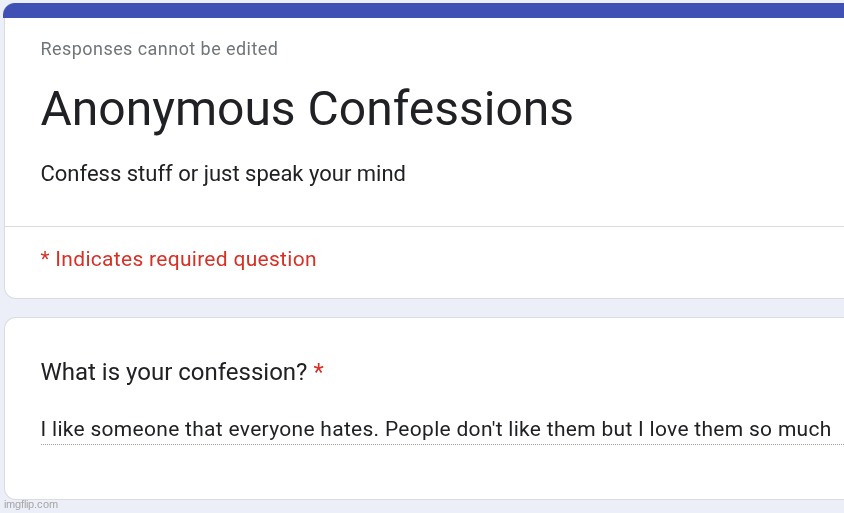Click the 'Responses cannot be edited' notice
844x513 pixels.
pyautogui.click(x=159, y=49)
